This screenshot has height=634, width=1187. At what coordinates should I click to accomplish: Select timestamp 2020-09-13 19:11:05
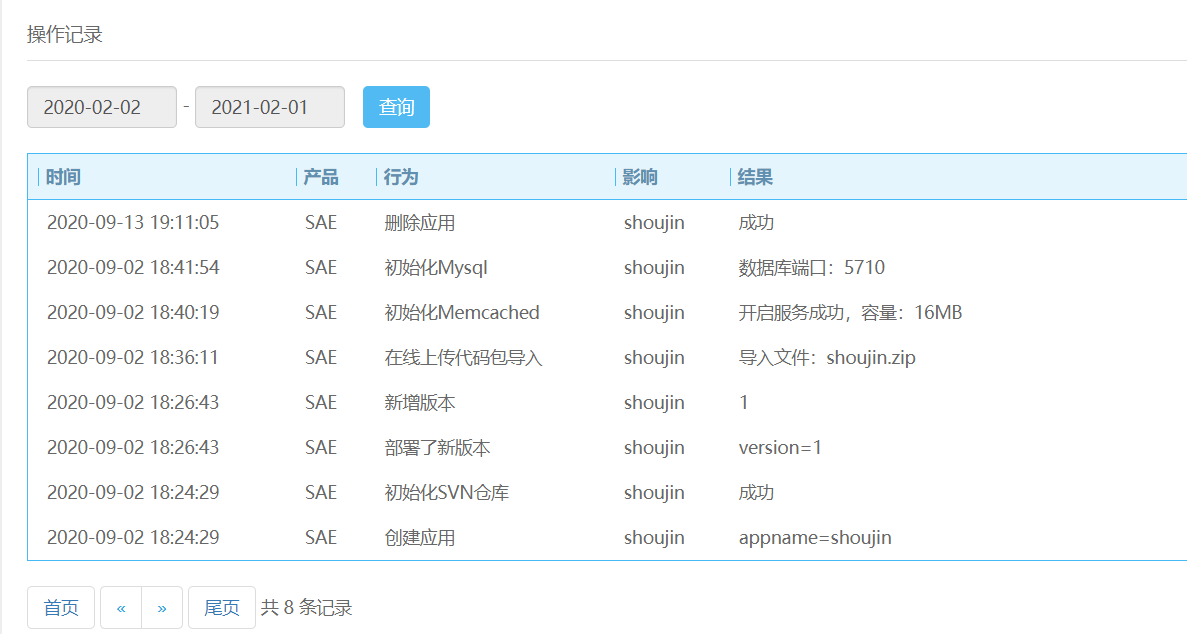133,223
